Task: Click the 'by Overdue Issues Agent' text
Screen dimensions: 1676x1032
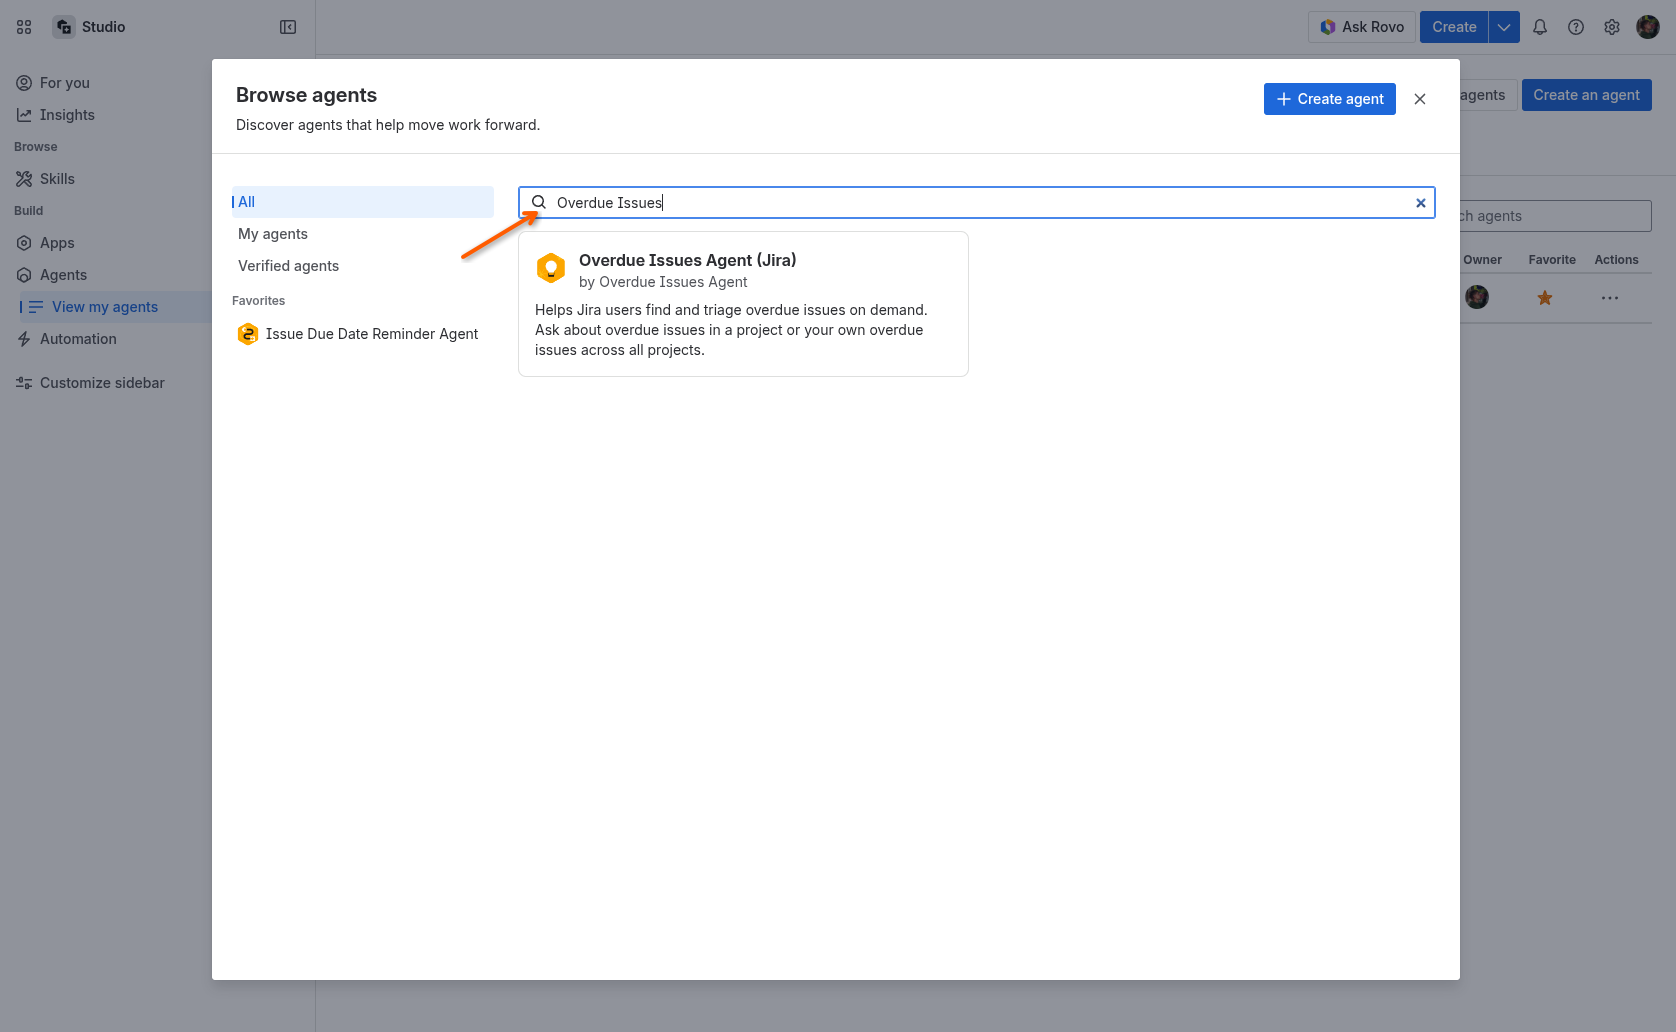Action: tap(663, 282)
